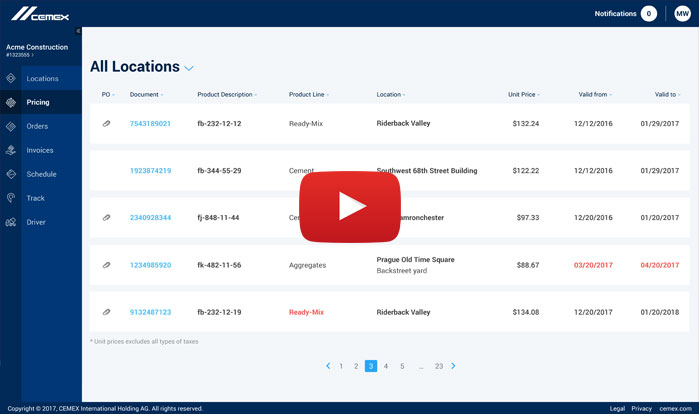Click Southwest 68th Street Building location

point(427,171)
